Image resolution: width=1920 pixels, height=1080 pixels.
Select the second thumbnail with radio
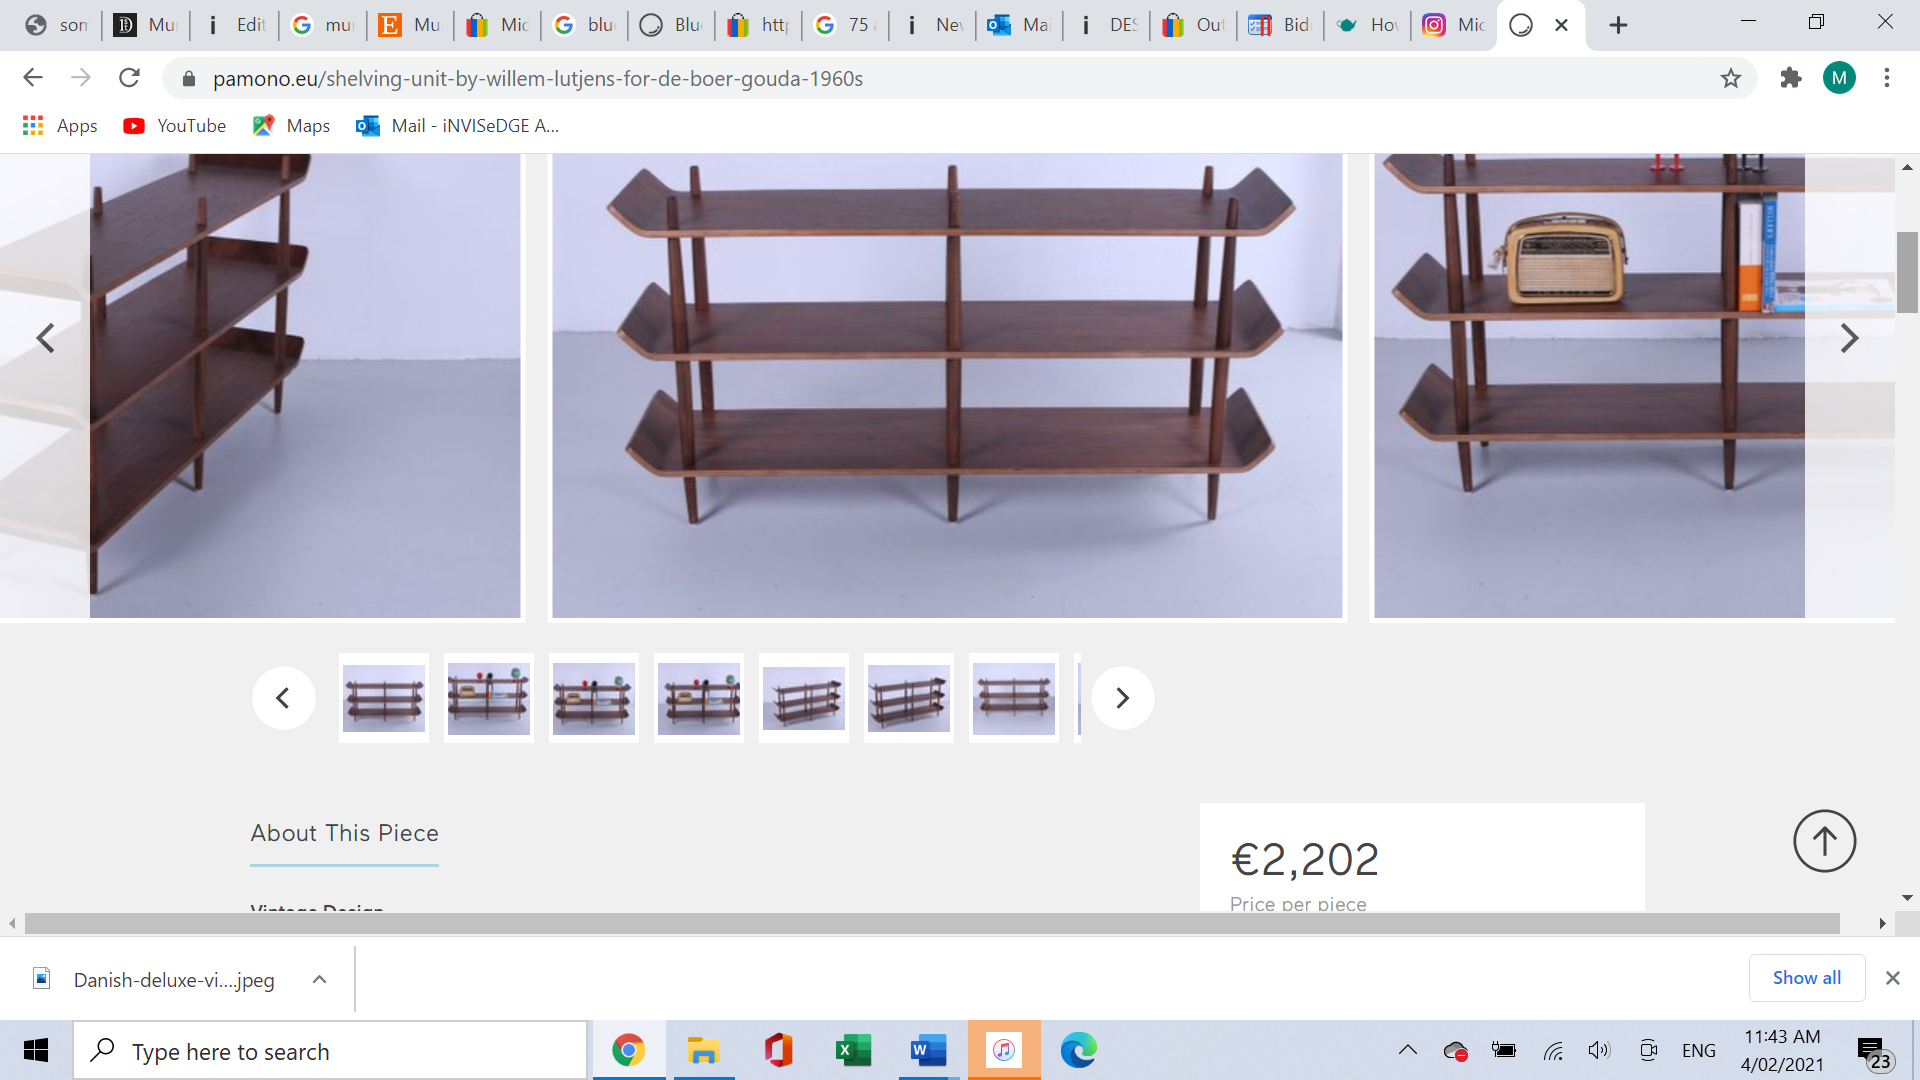pyautogui.click(x=489, y=698)
